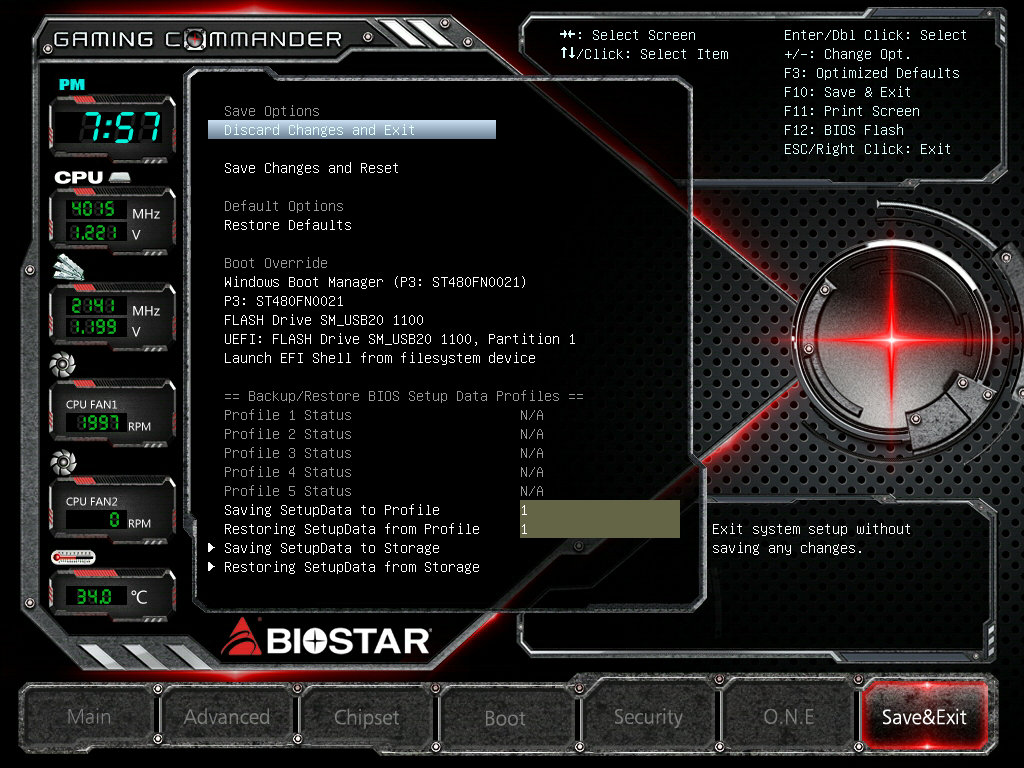The image size is (1024, 768).
Task: Boot from Windows Boot Manager entry
Action: tap(375, 282)
